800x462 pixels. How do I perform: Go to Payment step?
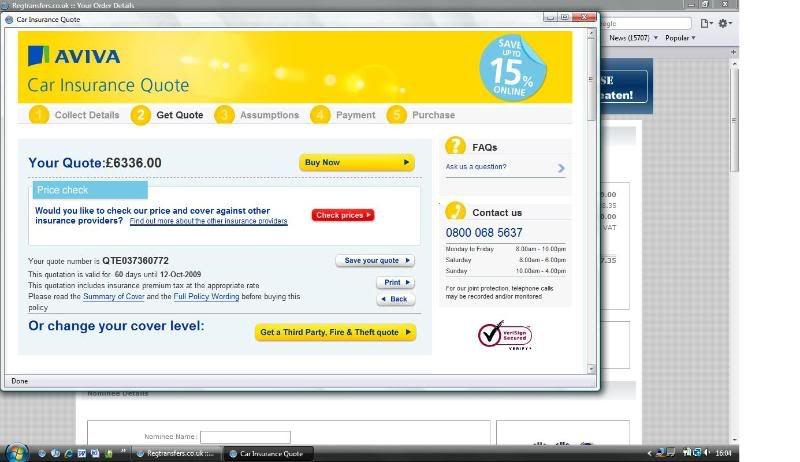[356, 115]
